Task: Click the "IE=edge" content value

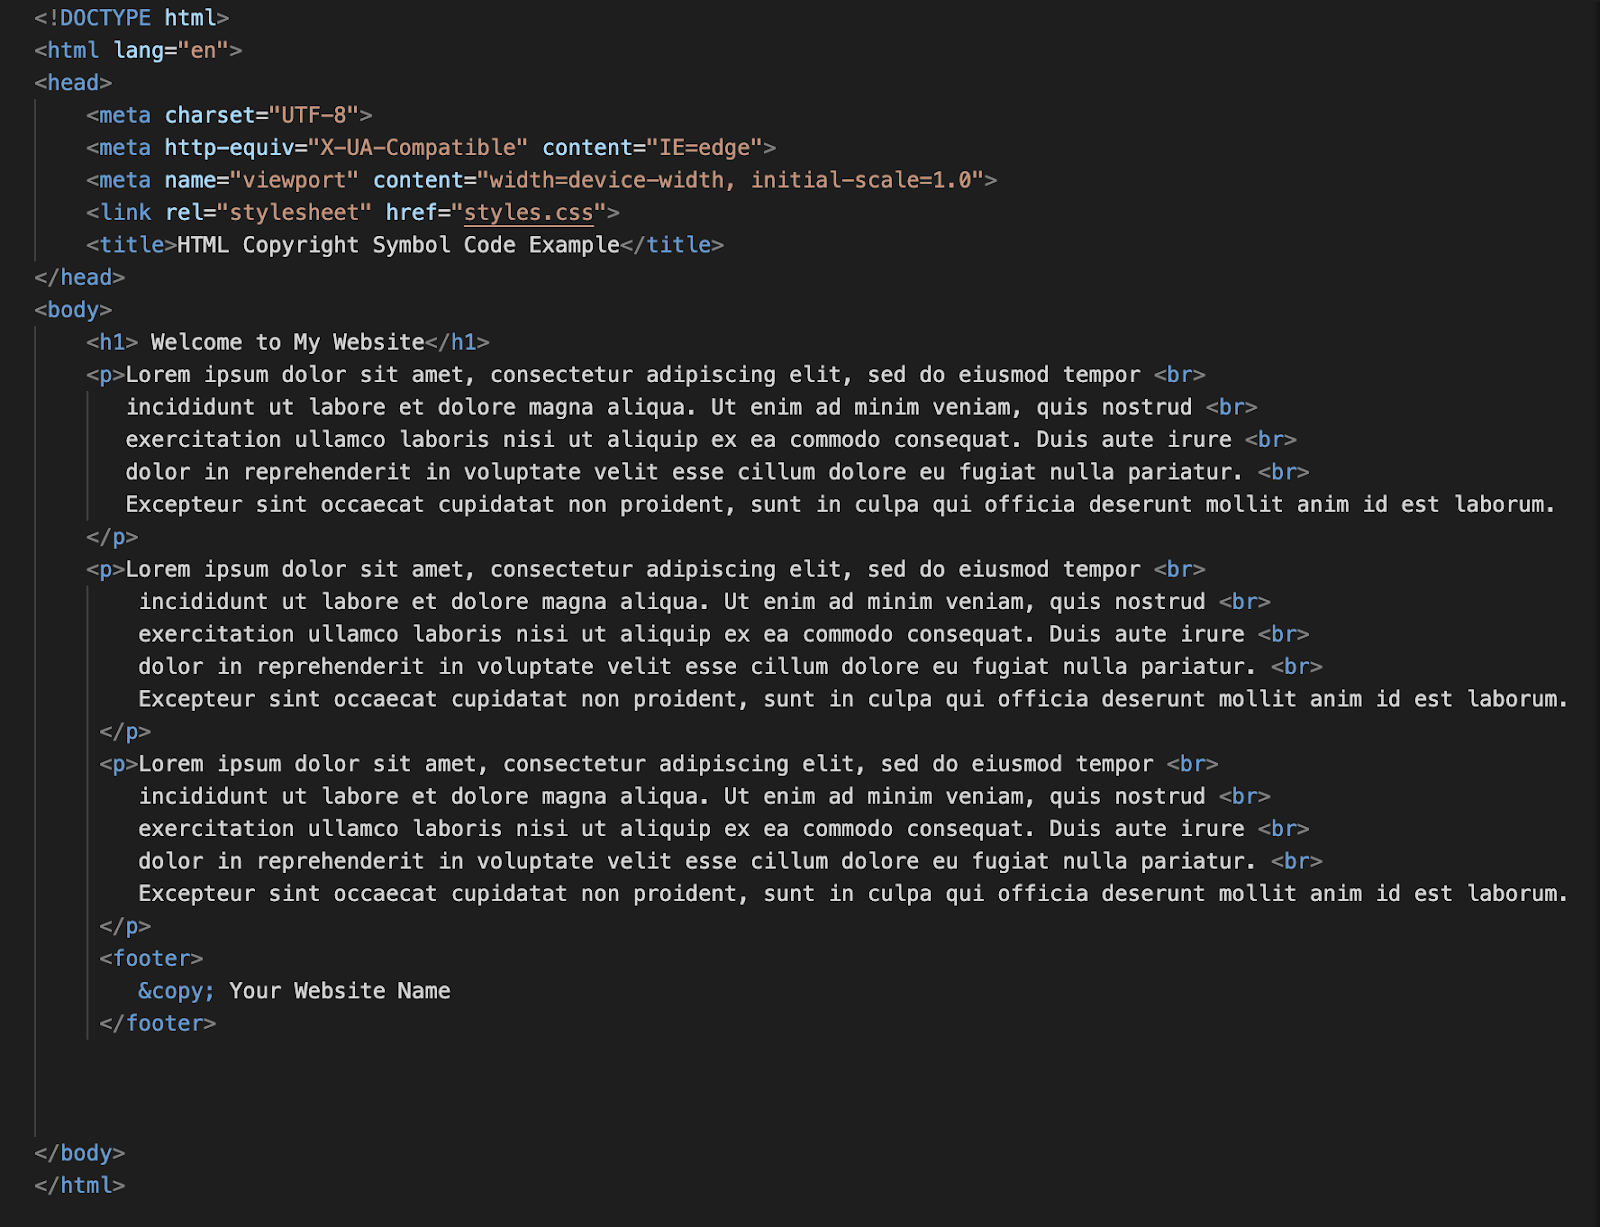Action: 704,148
